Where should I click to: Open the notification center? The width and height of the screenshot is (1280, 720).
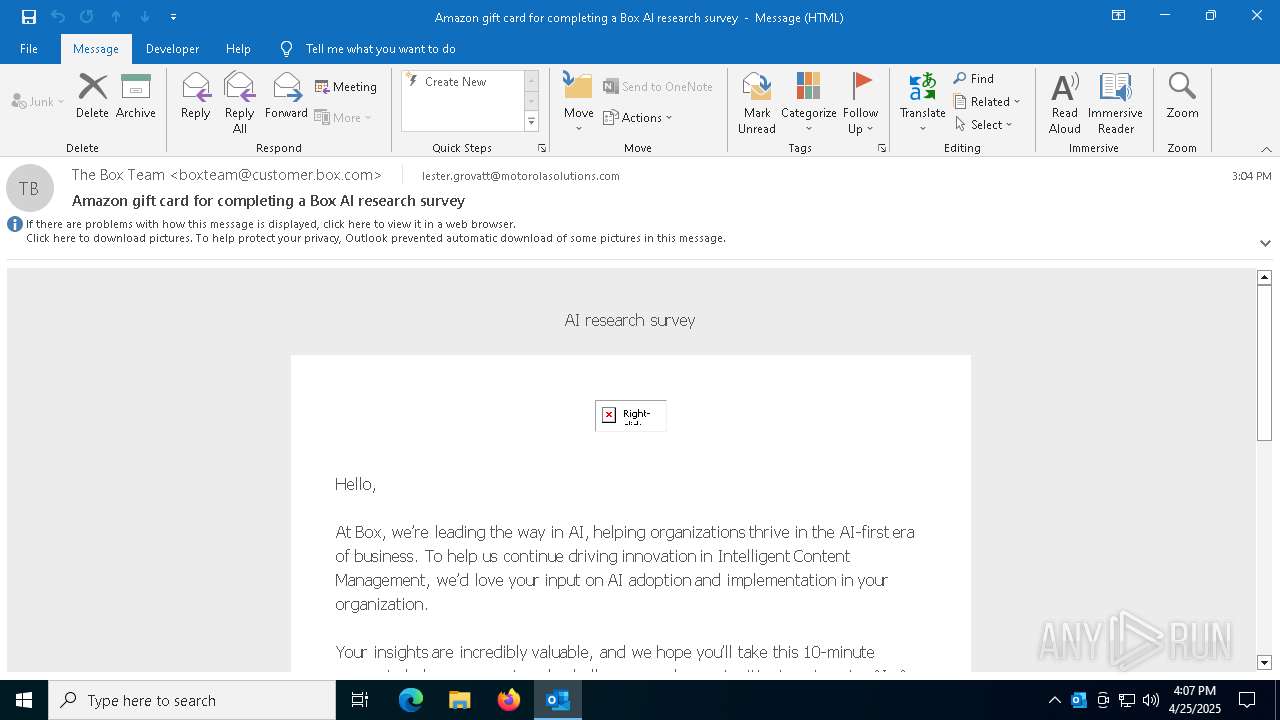tap(1247, 700)
